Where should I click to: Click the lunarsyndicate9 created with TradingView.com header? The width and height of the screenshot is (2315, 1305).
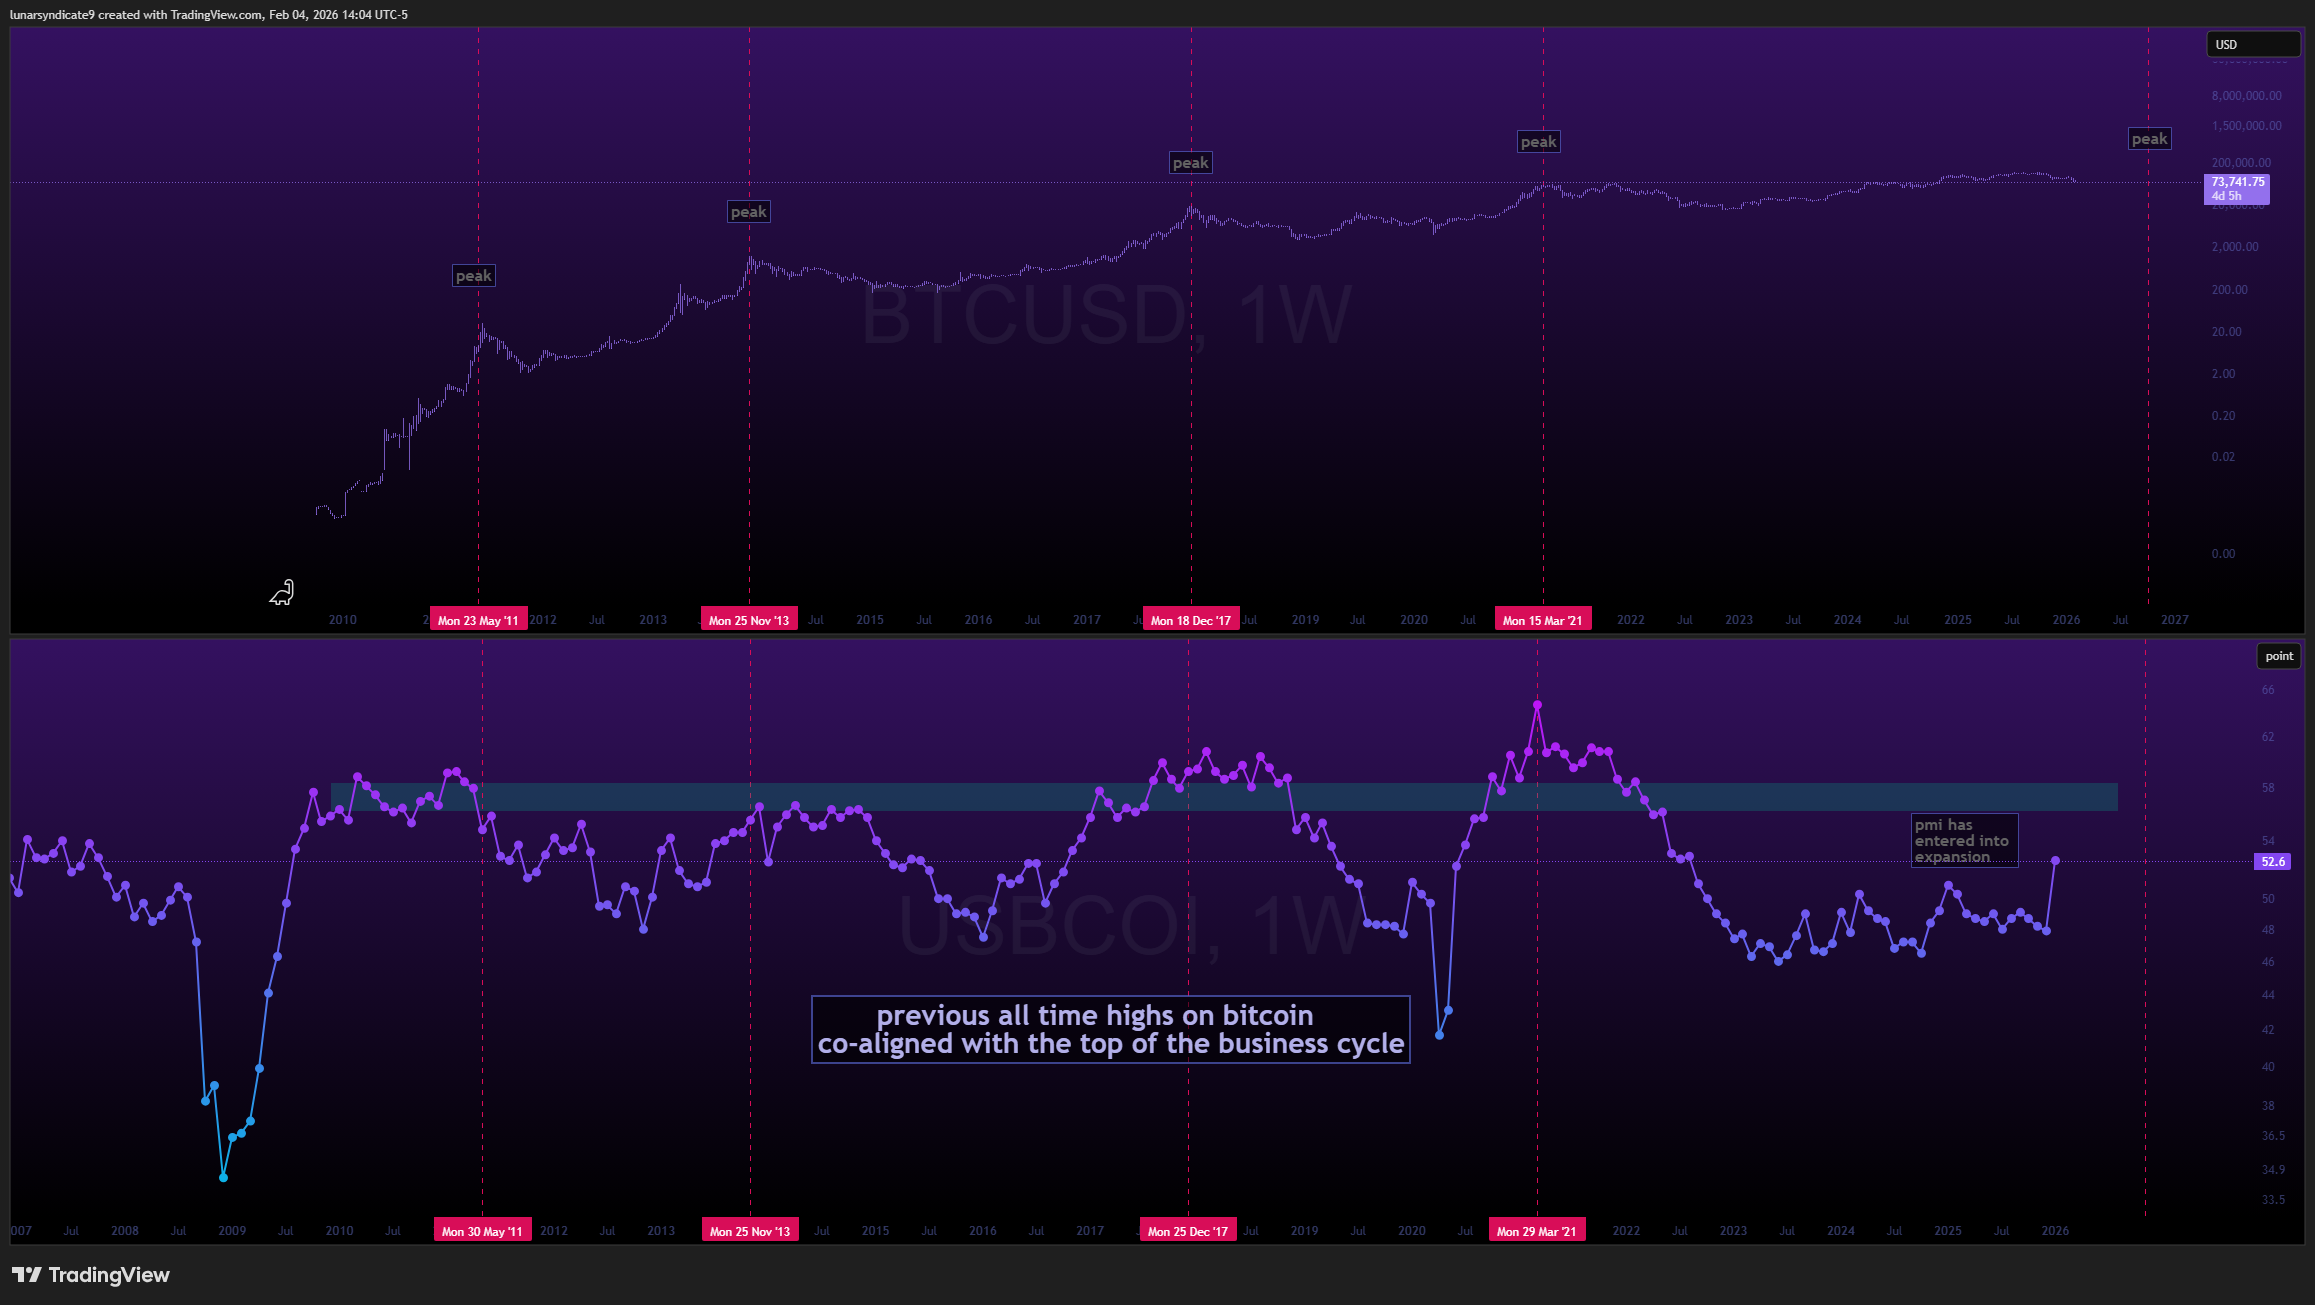coord(208,14)
